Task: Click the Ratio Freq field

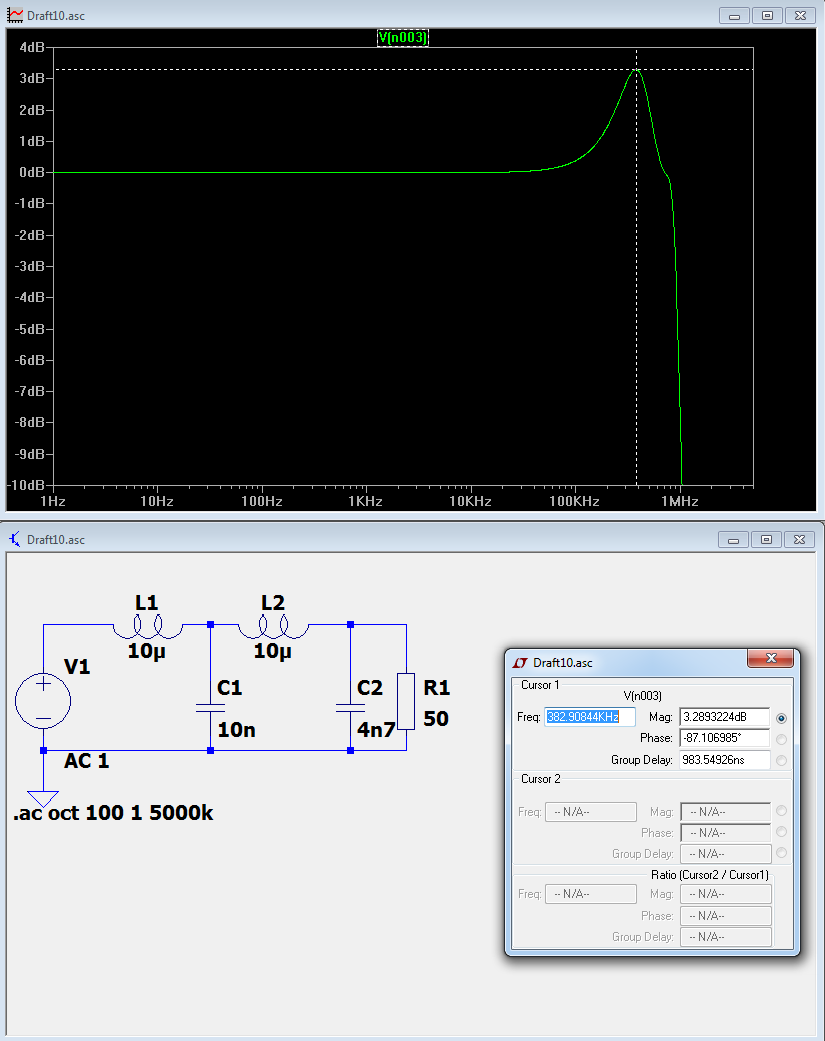Action: (591, 894)
